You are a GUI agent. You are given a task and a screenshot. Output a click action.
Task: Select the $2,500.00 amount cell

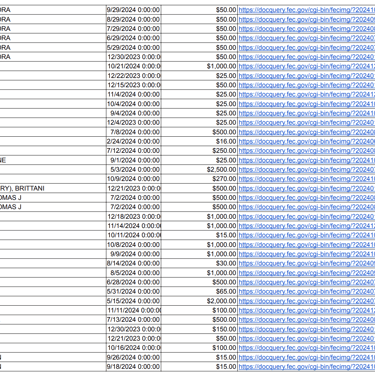(199, 170)
